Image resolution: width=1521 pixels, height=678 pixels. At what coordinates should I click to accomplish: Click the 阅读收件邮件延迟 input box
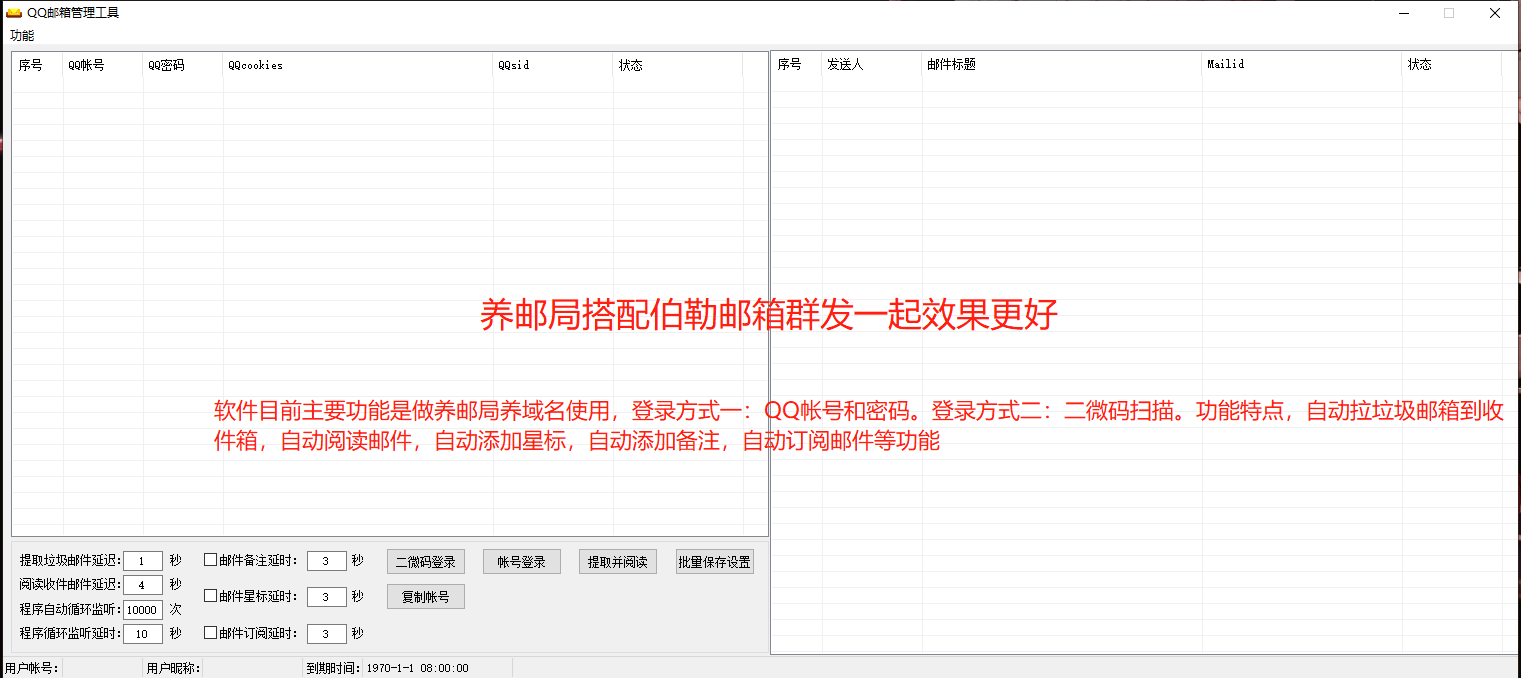(143, 585)
